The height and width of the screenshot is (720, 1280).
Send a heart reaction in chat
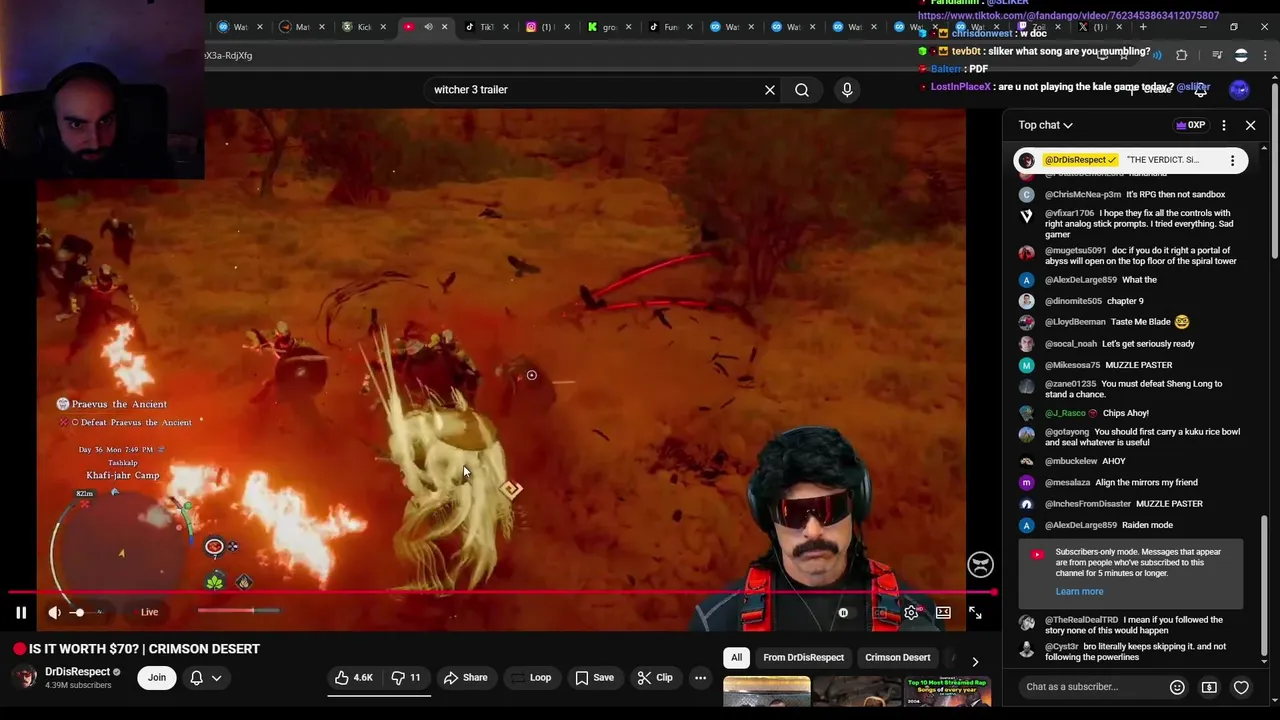click(x=1241, y=687)
